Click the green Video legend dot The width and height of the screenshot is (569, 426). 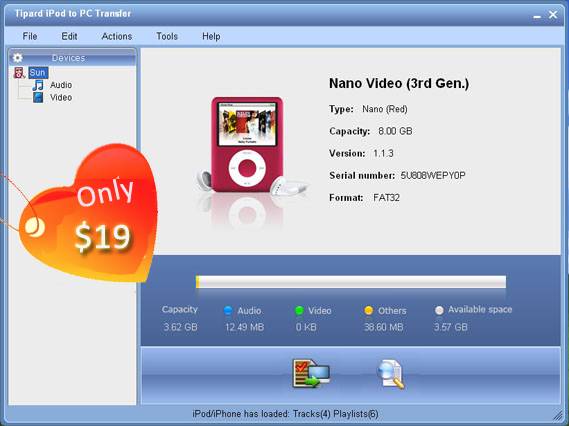(x=299, y=310)
